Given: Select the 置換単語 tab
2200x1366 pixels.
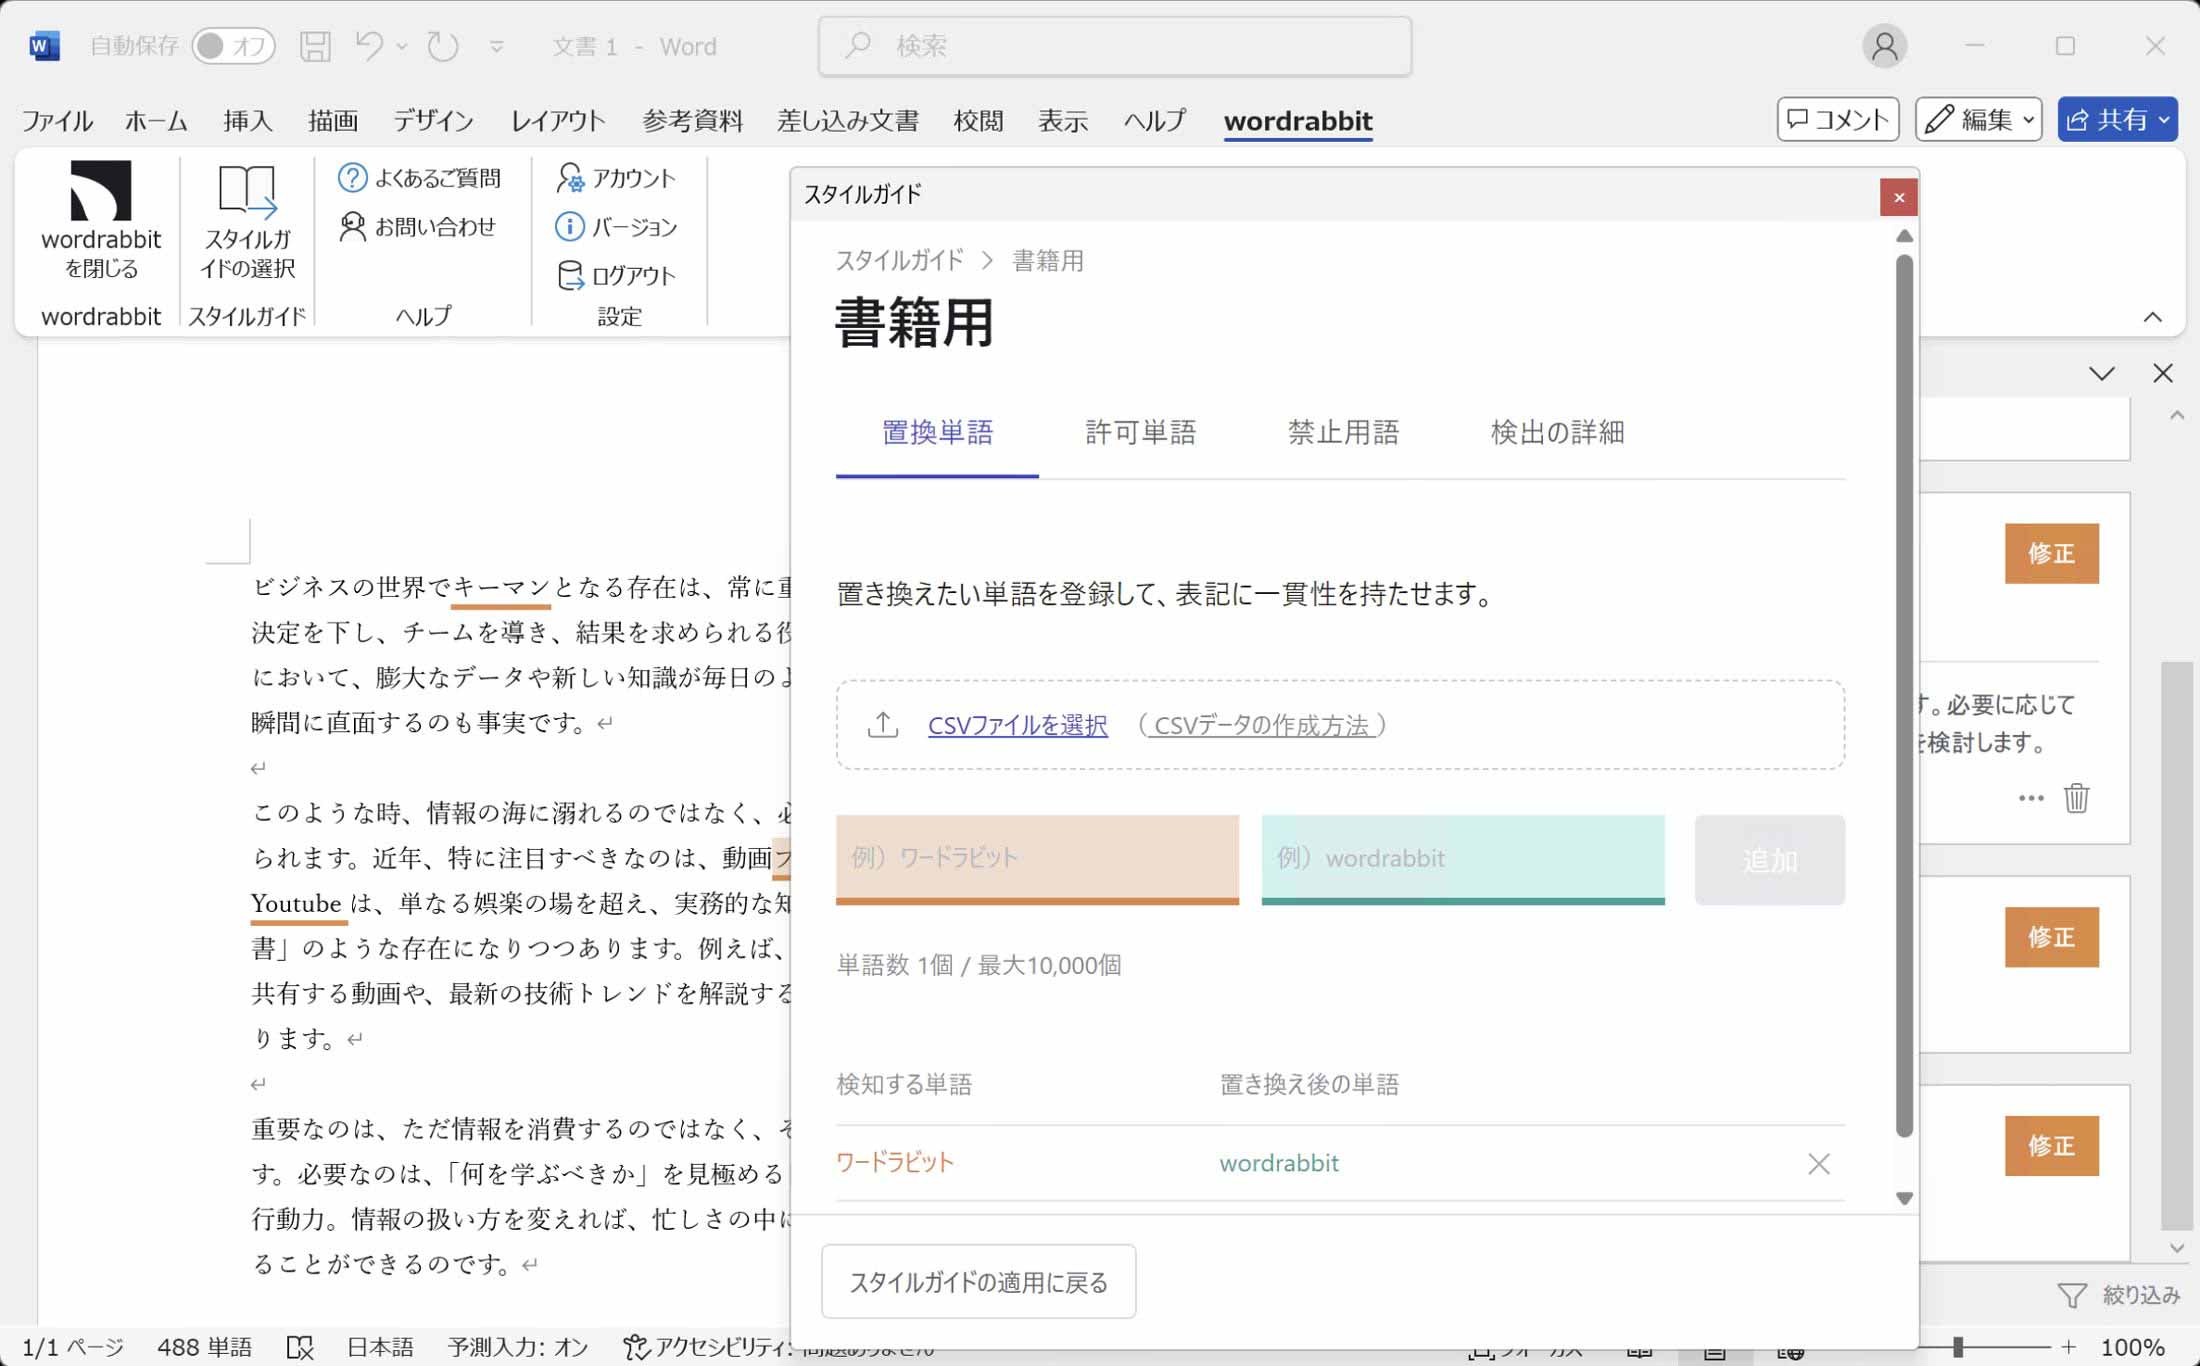Looking at the screenshot, I should pos(937,433).
